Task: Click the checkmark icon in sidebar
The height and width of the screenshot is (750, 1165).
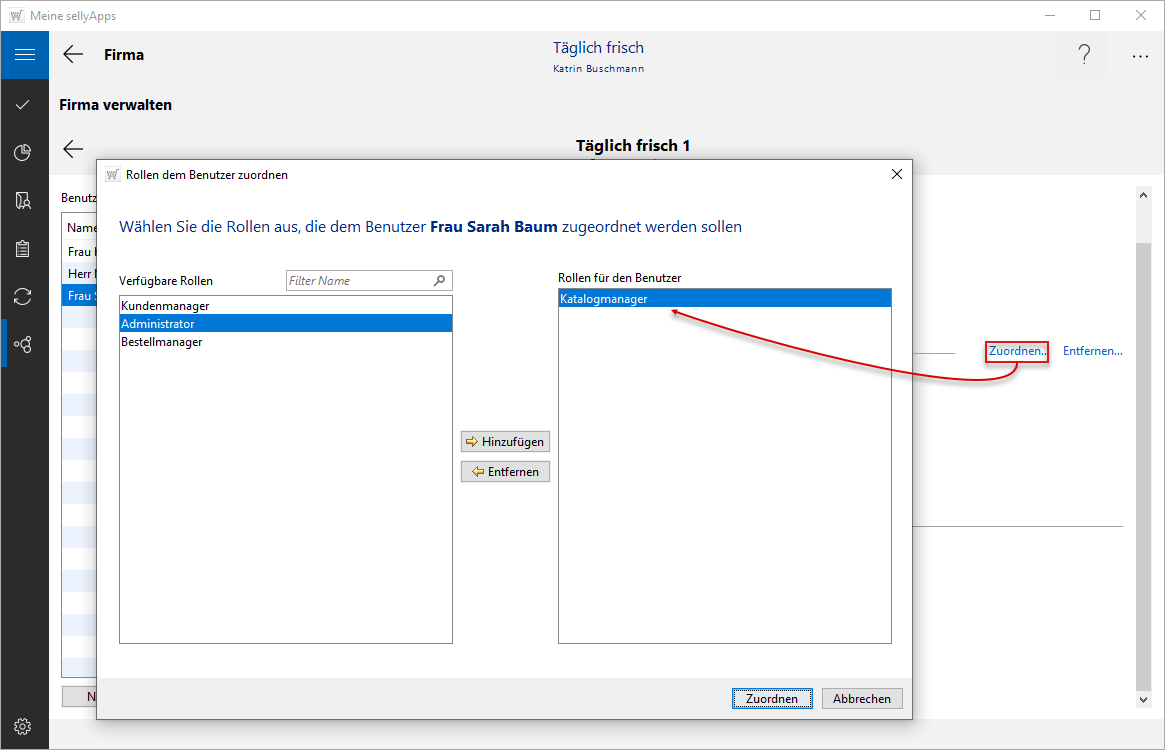Action: [24, 104]
